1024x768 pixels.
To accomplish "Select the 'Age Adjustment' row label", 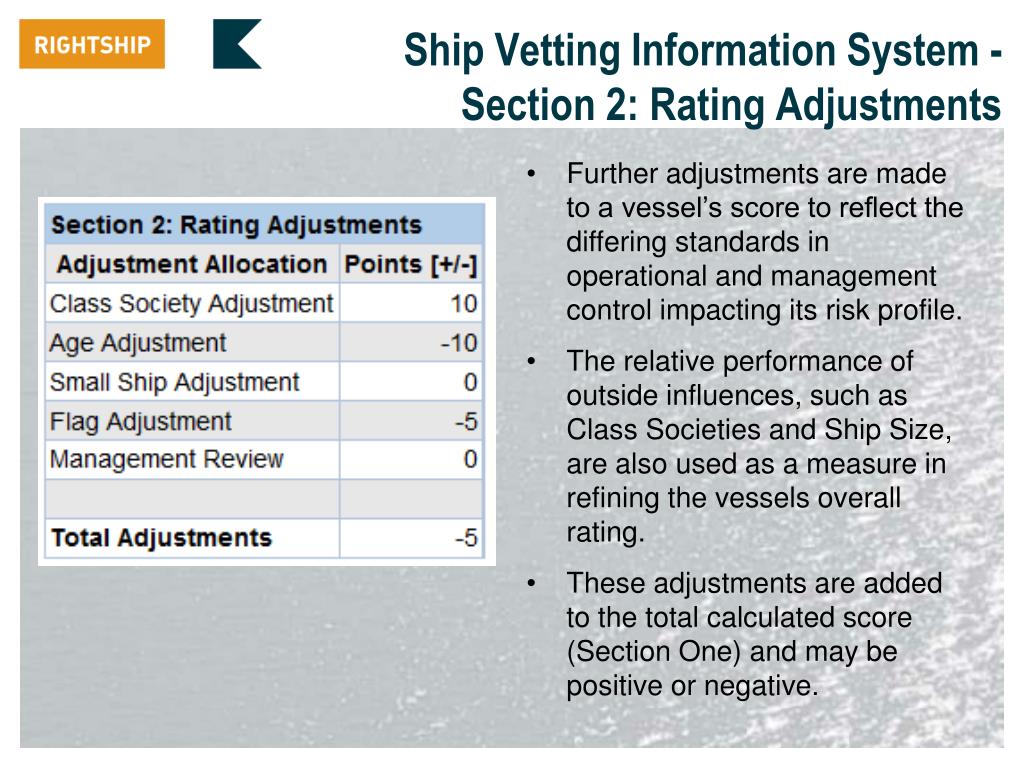I will click(x=138, y=343).
